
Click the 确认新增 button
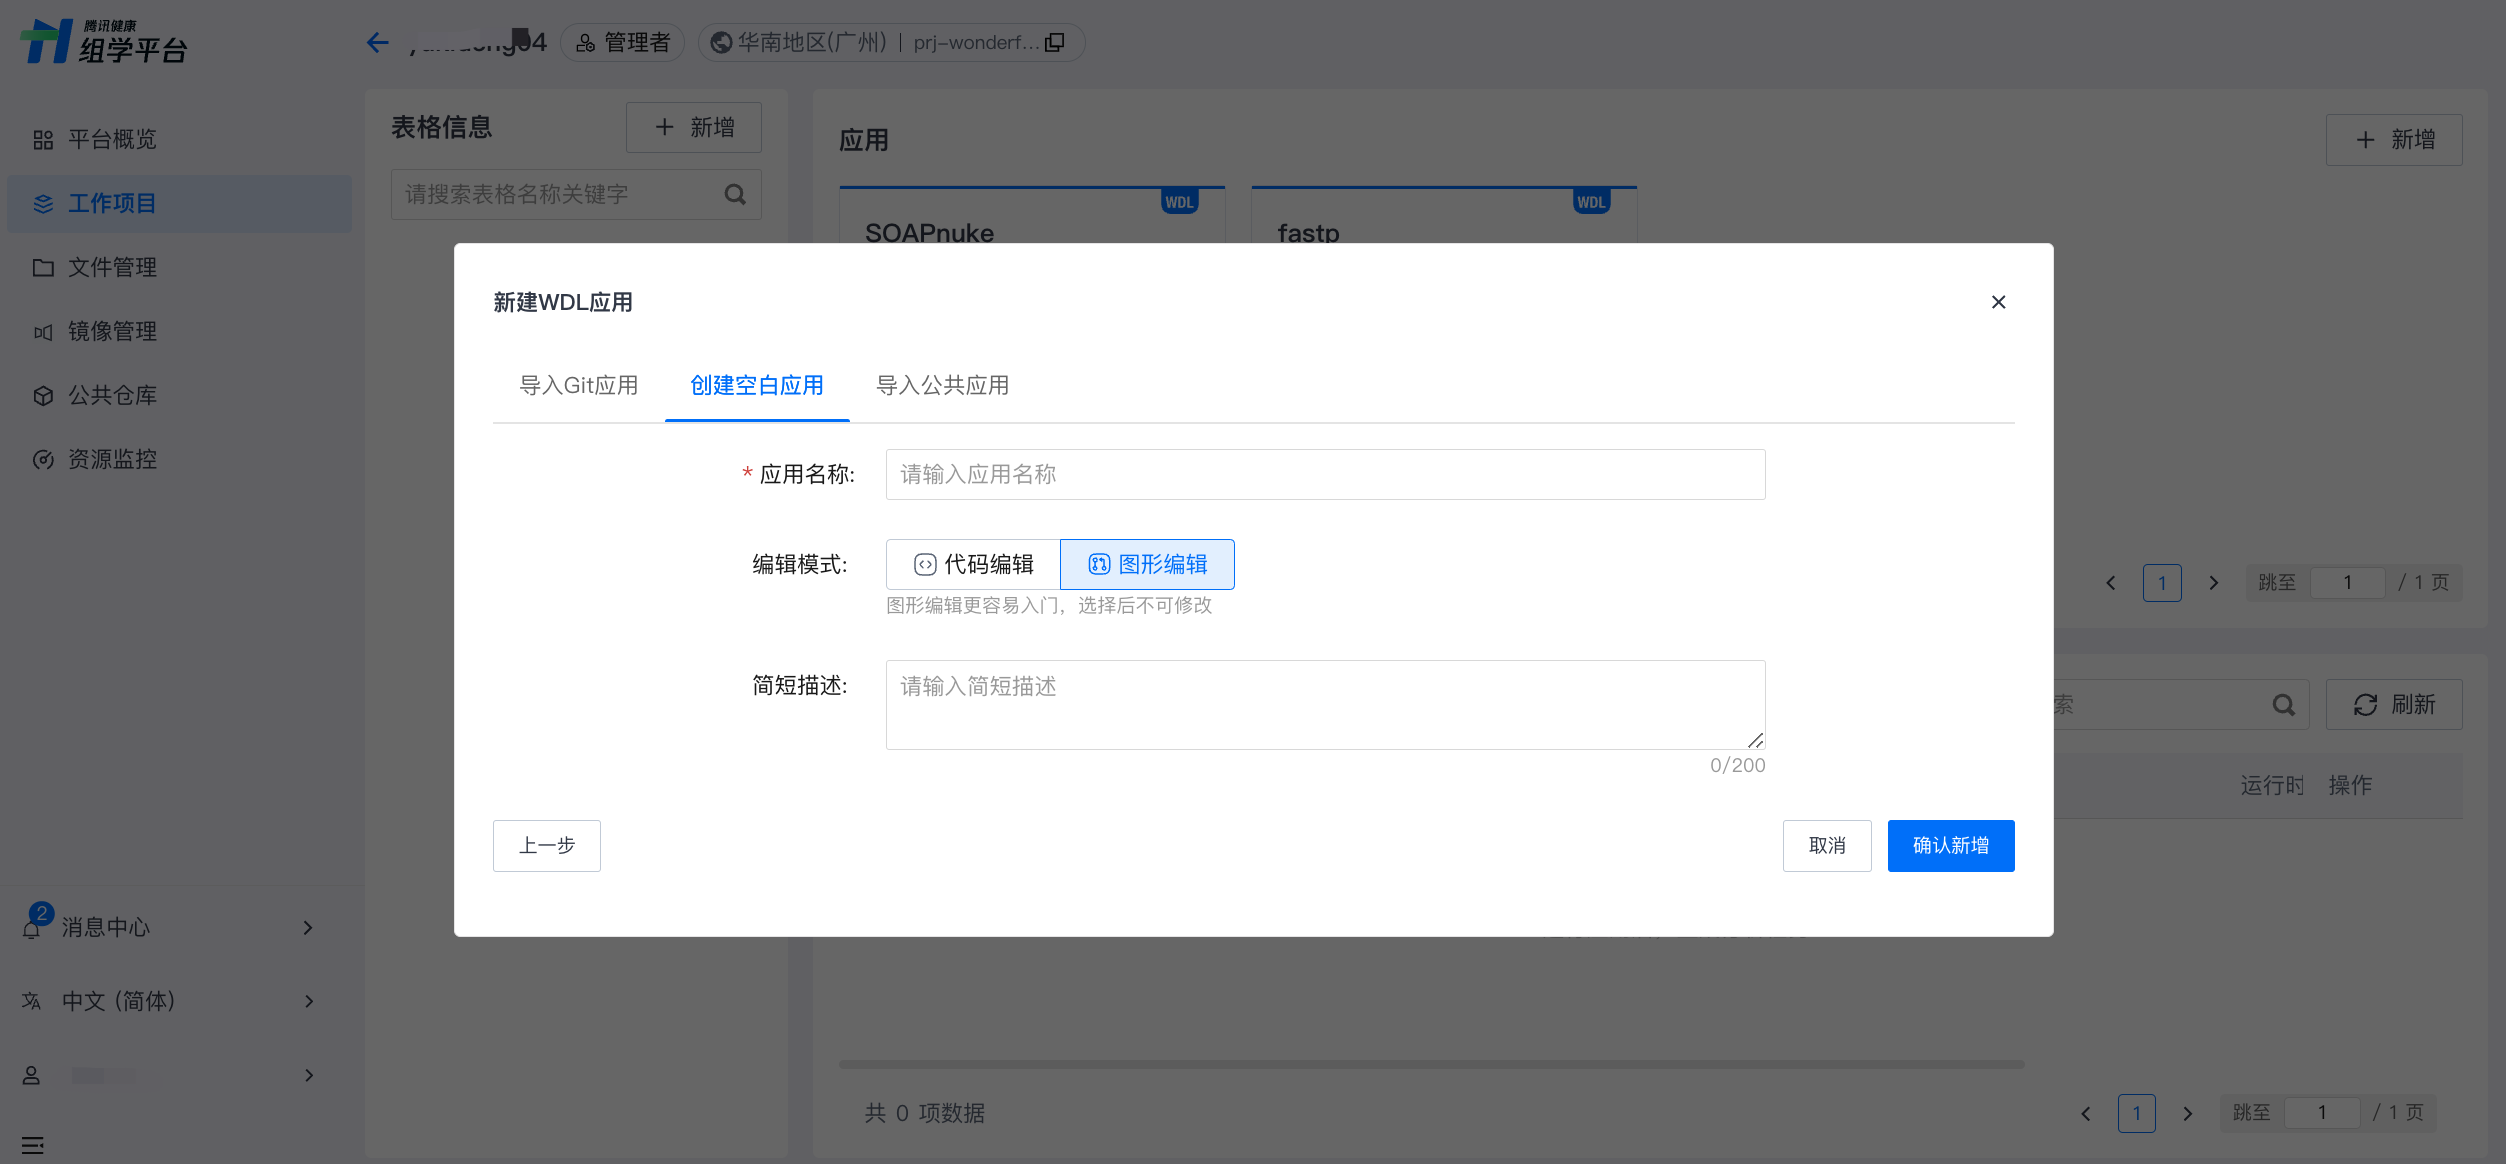[x=1950, y=846]
